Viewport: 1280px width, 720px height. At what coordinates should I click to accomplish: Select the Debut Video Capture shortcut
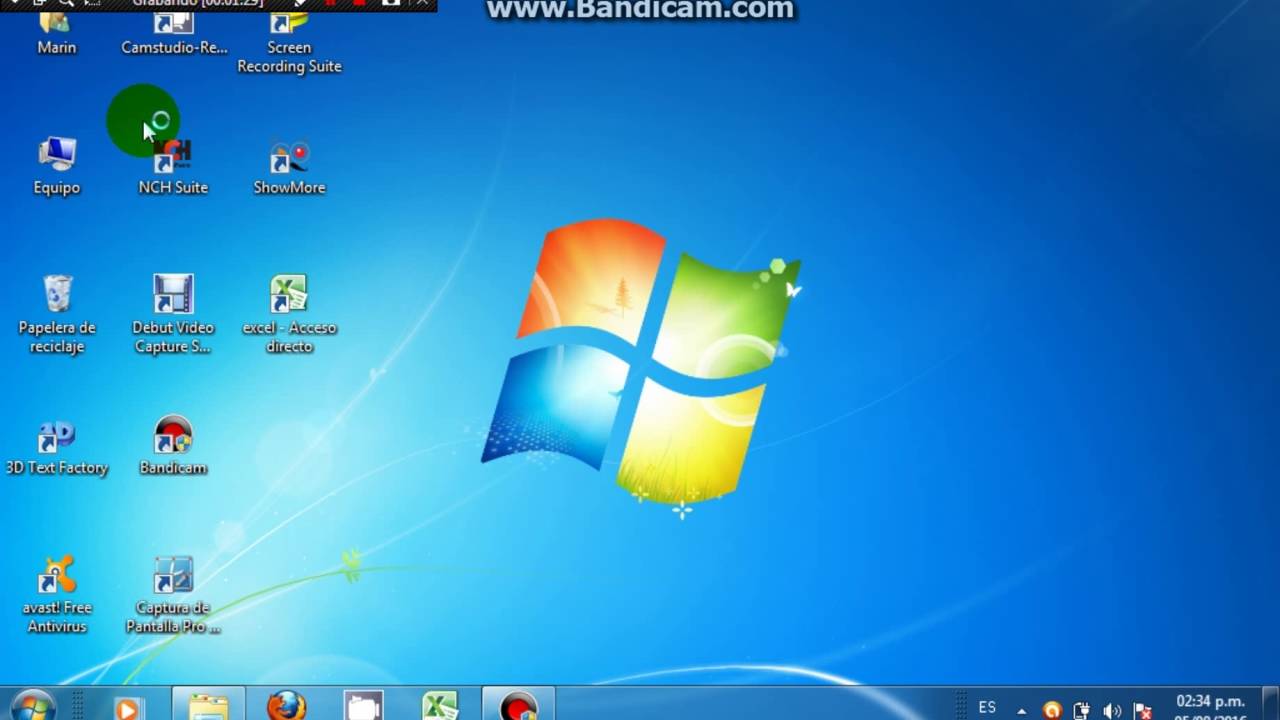click(173, 314)
